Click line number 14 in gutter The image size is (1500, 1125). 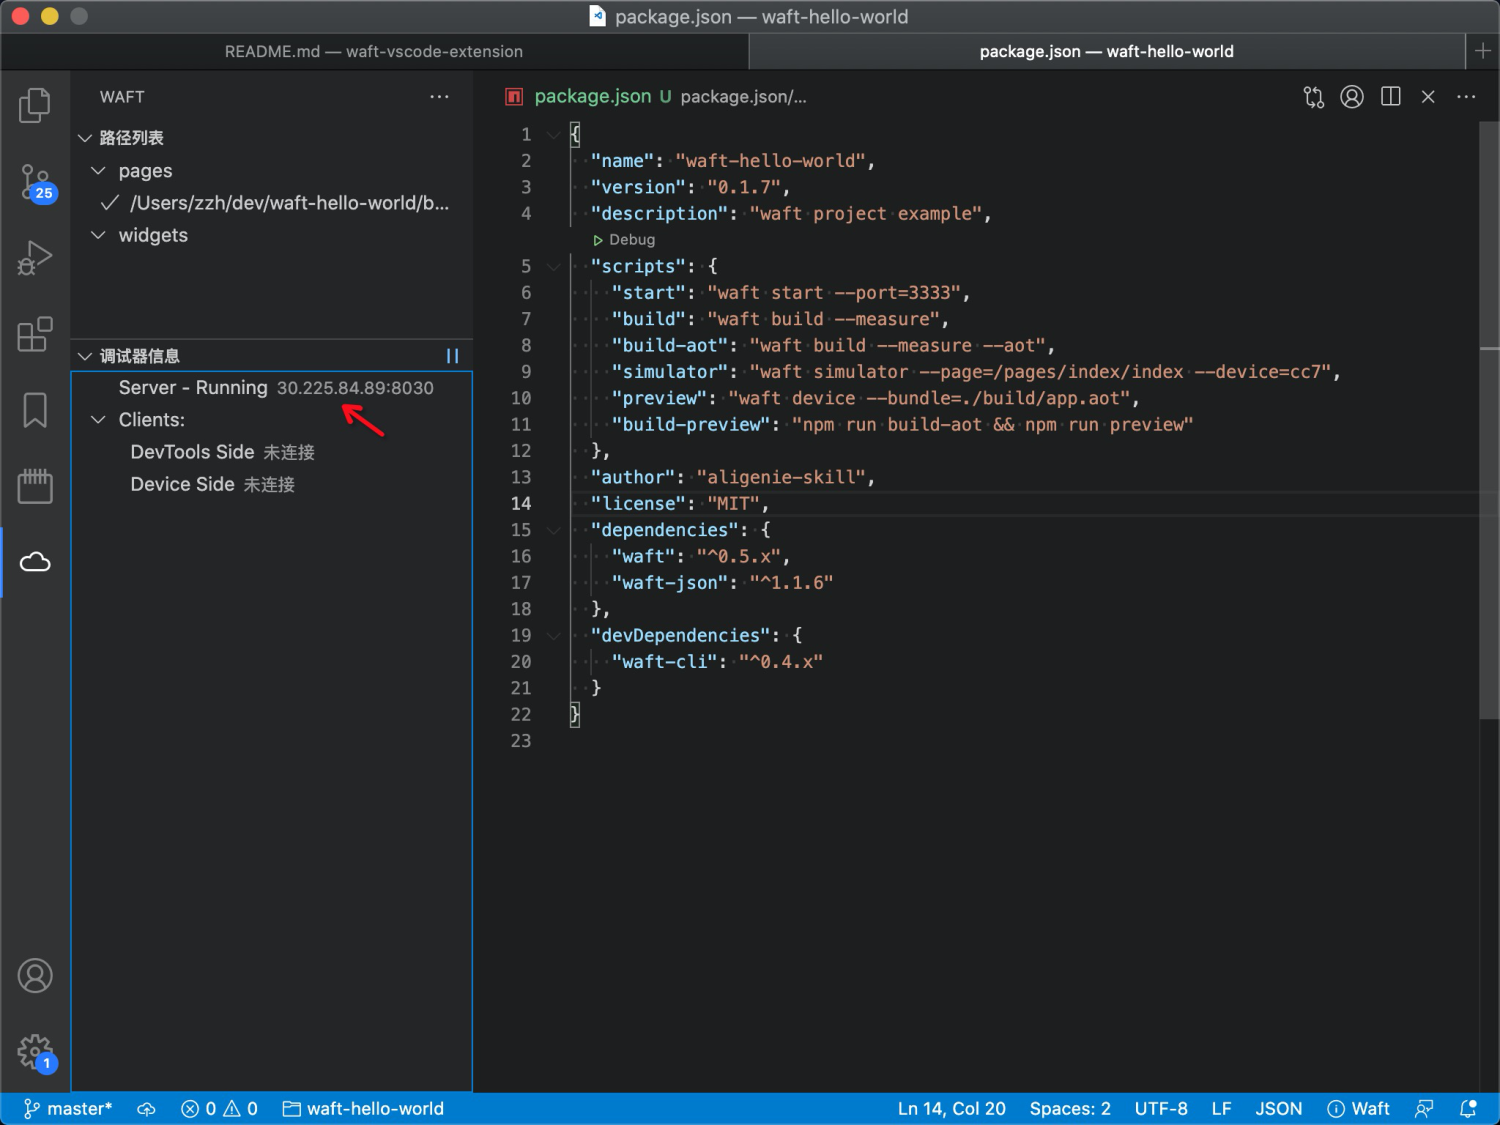tap(521, 504)
